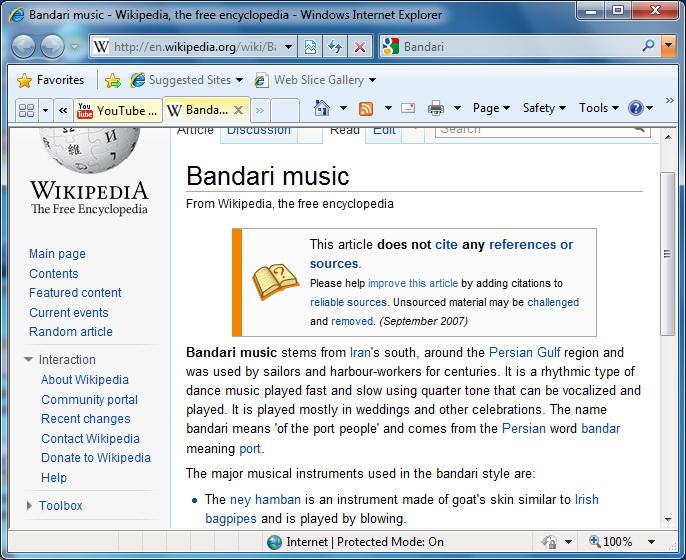
Task: Click the vertical scrollbar thumb
Action: [x=668, y=254]
